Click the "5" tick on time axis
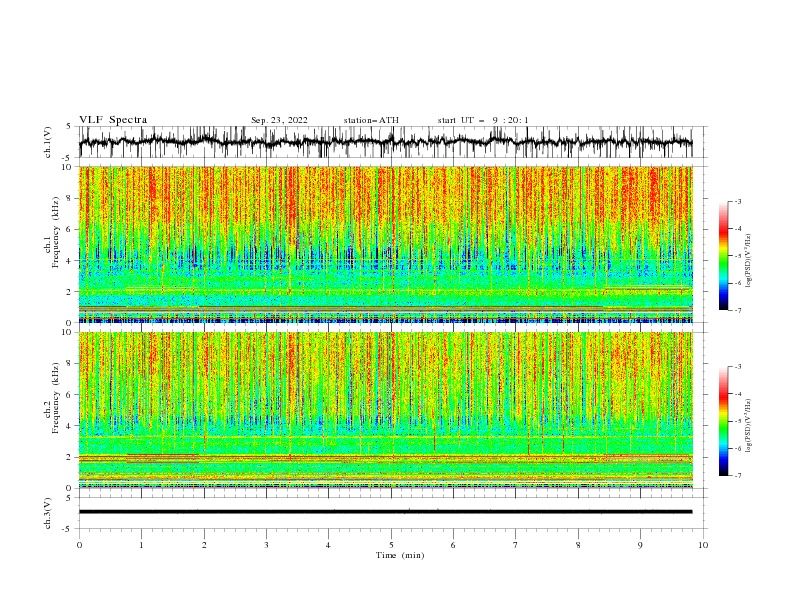Screen dimensions: 792x612 pos(391,545)
